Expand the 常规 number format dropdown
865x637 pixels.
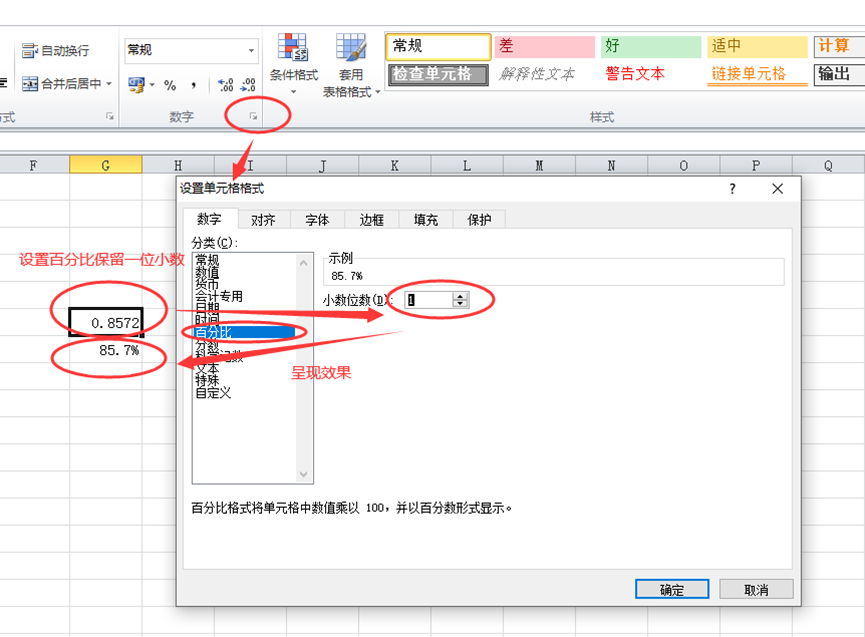coord(251,50)
